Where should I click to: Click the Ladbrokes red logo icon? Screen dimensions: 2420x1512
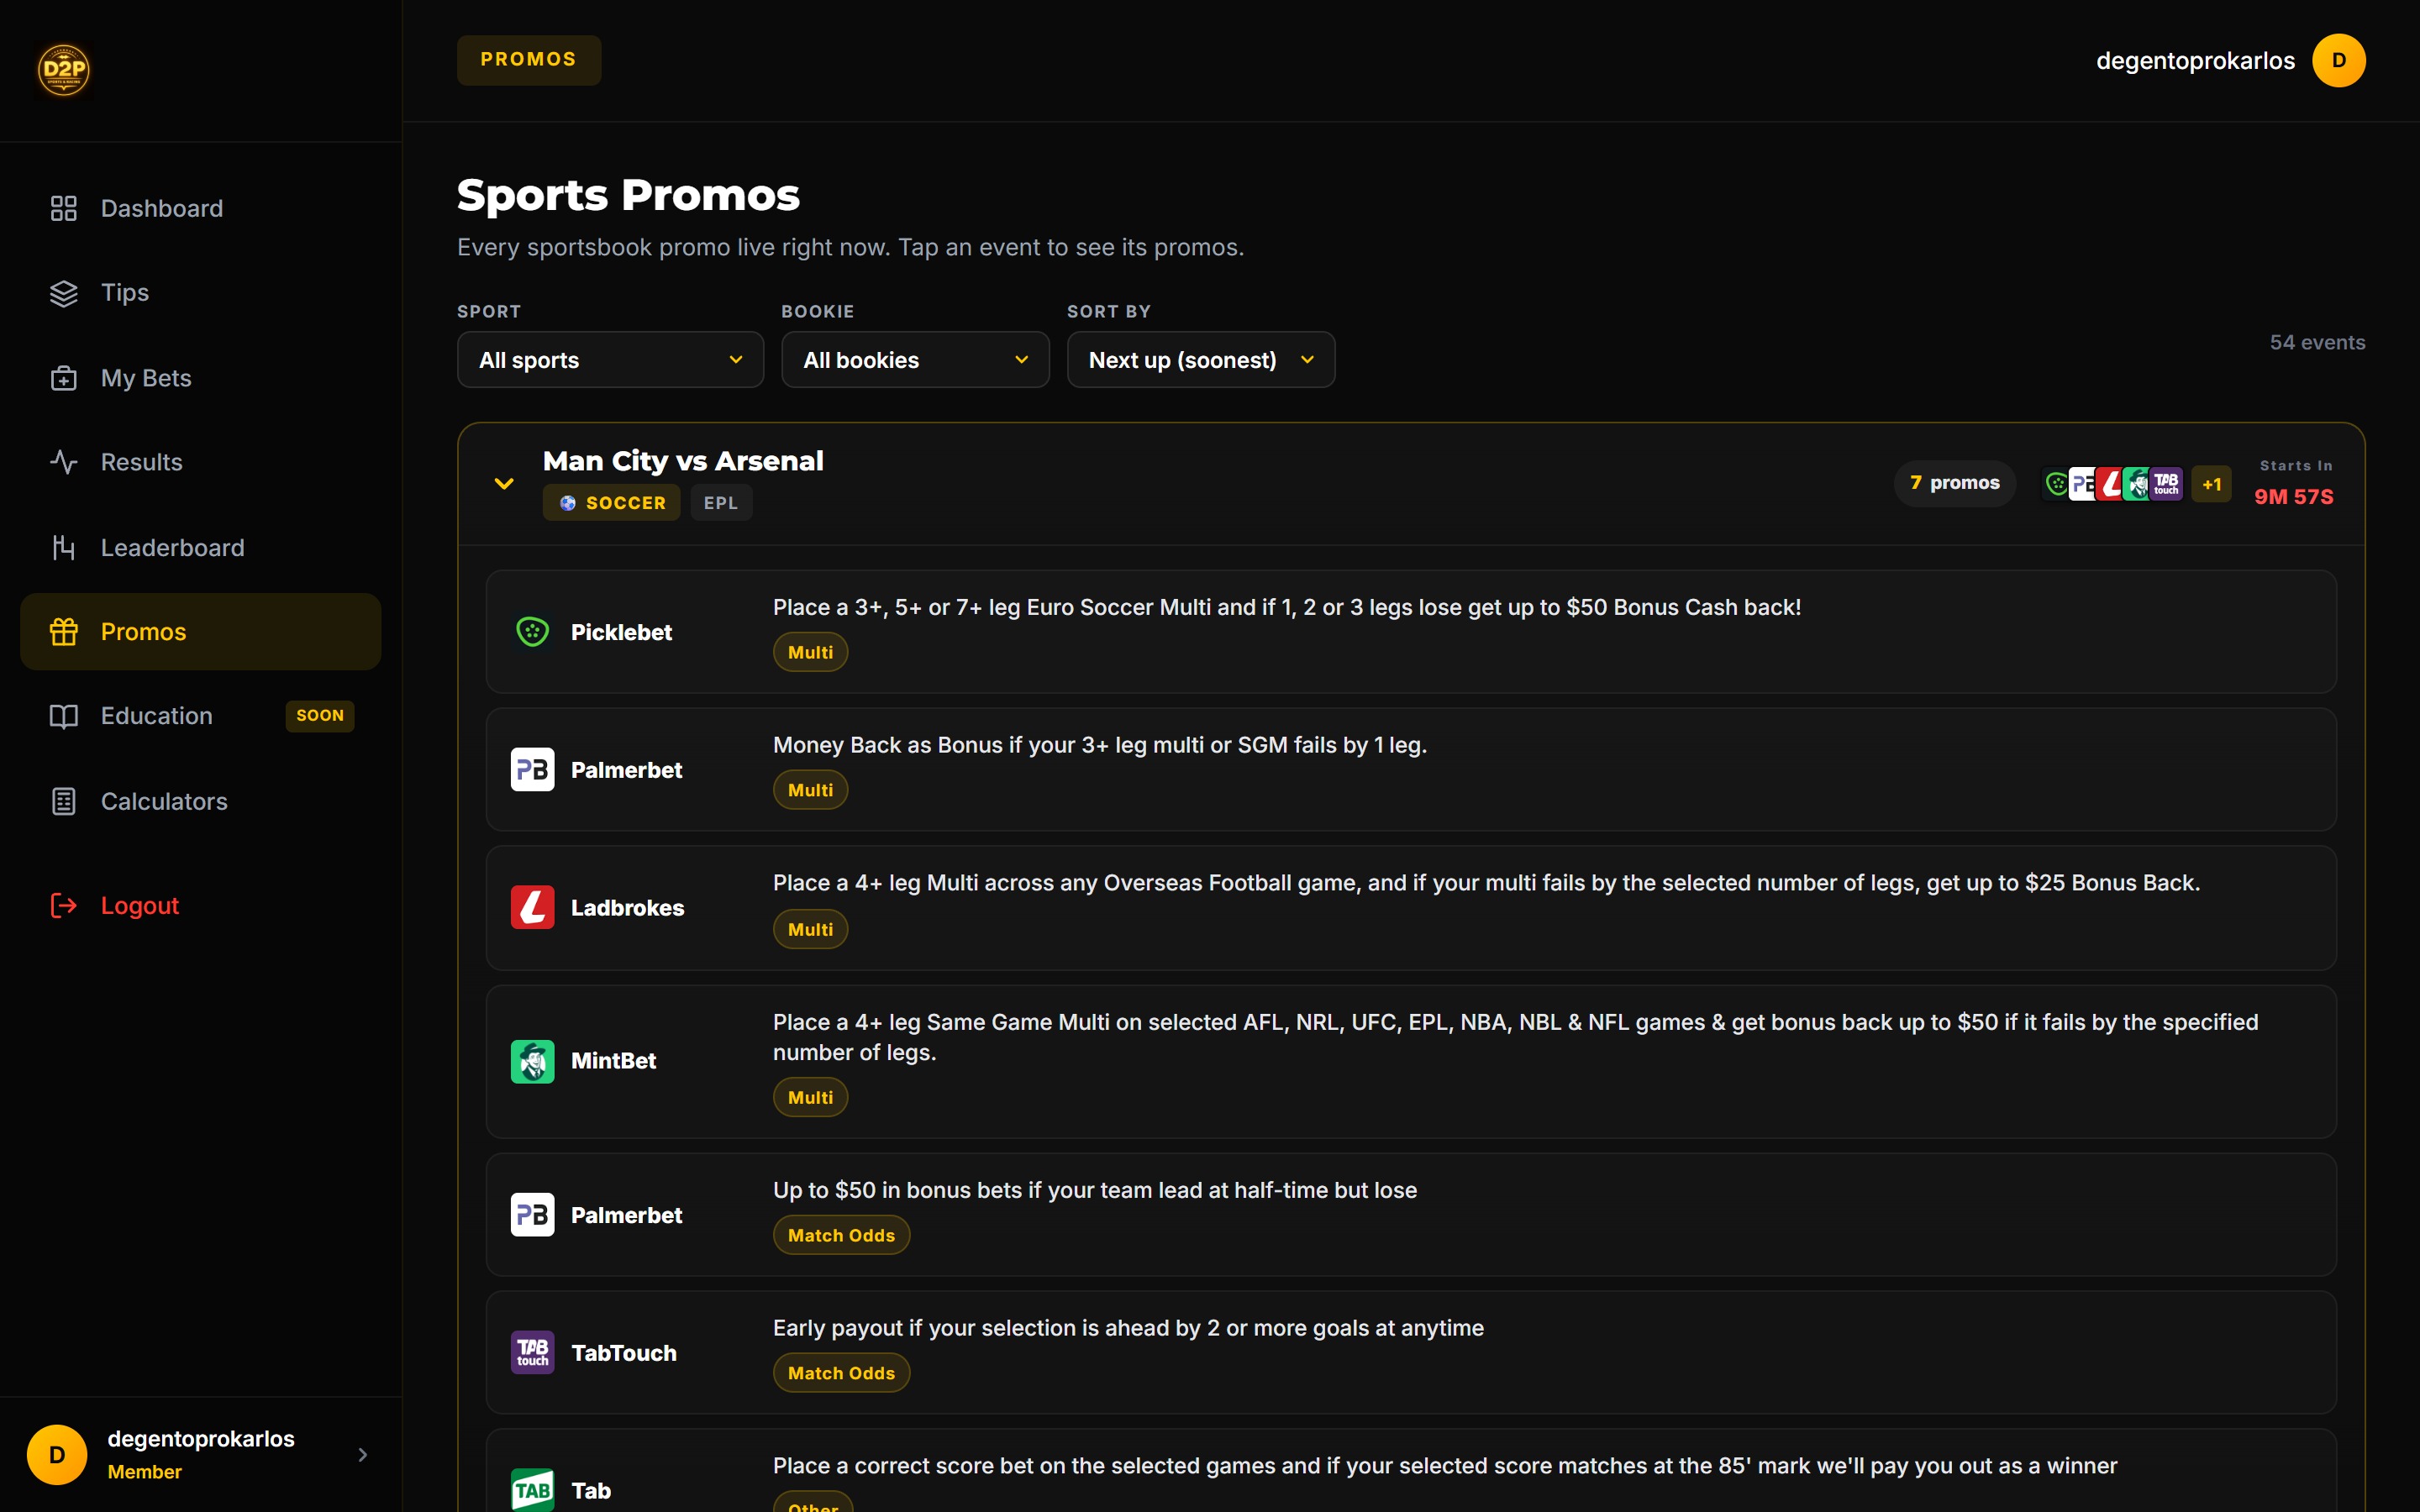pos(533,906)
